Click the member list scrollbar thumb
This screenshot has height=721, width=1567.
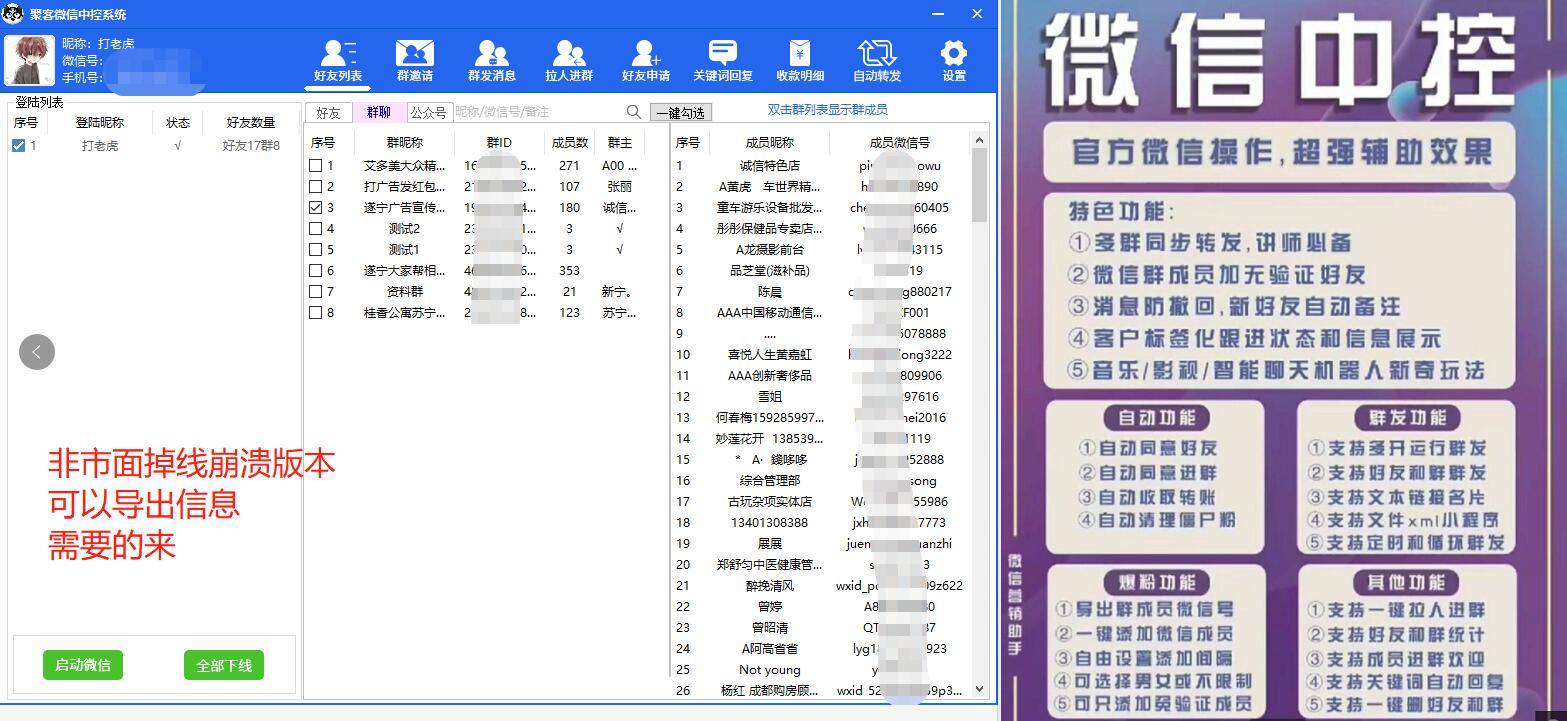[x=979, y=185]
